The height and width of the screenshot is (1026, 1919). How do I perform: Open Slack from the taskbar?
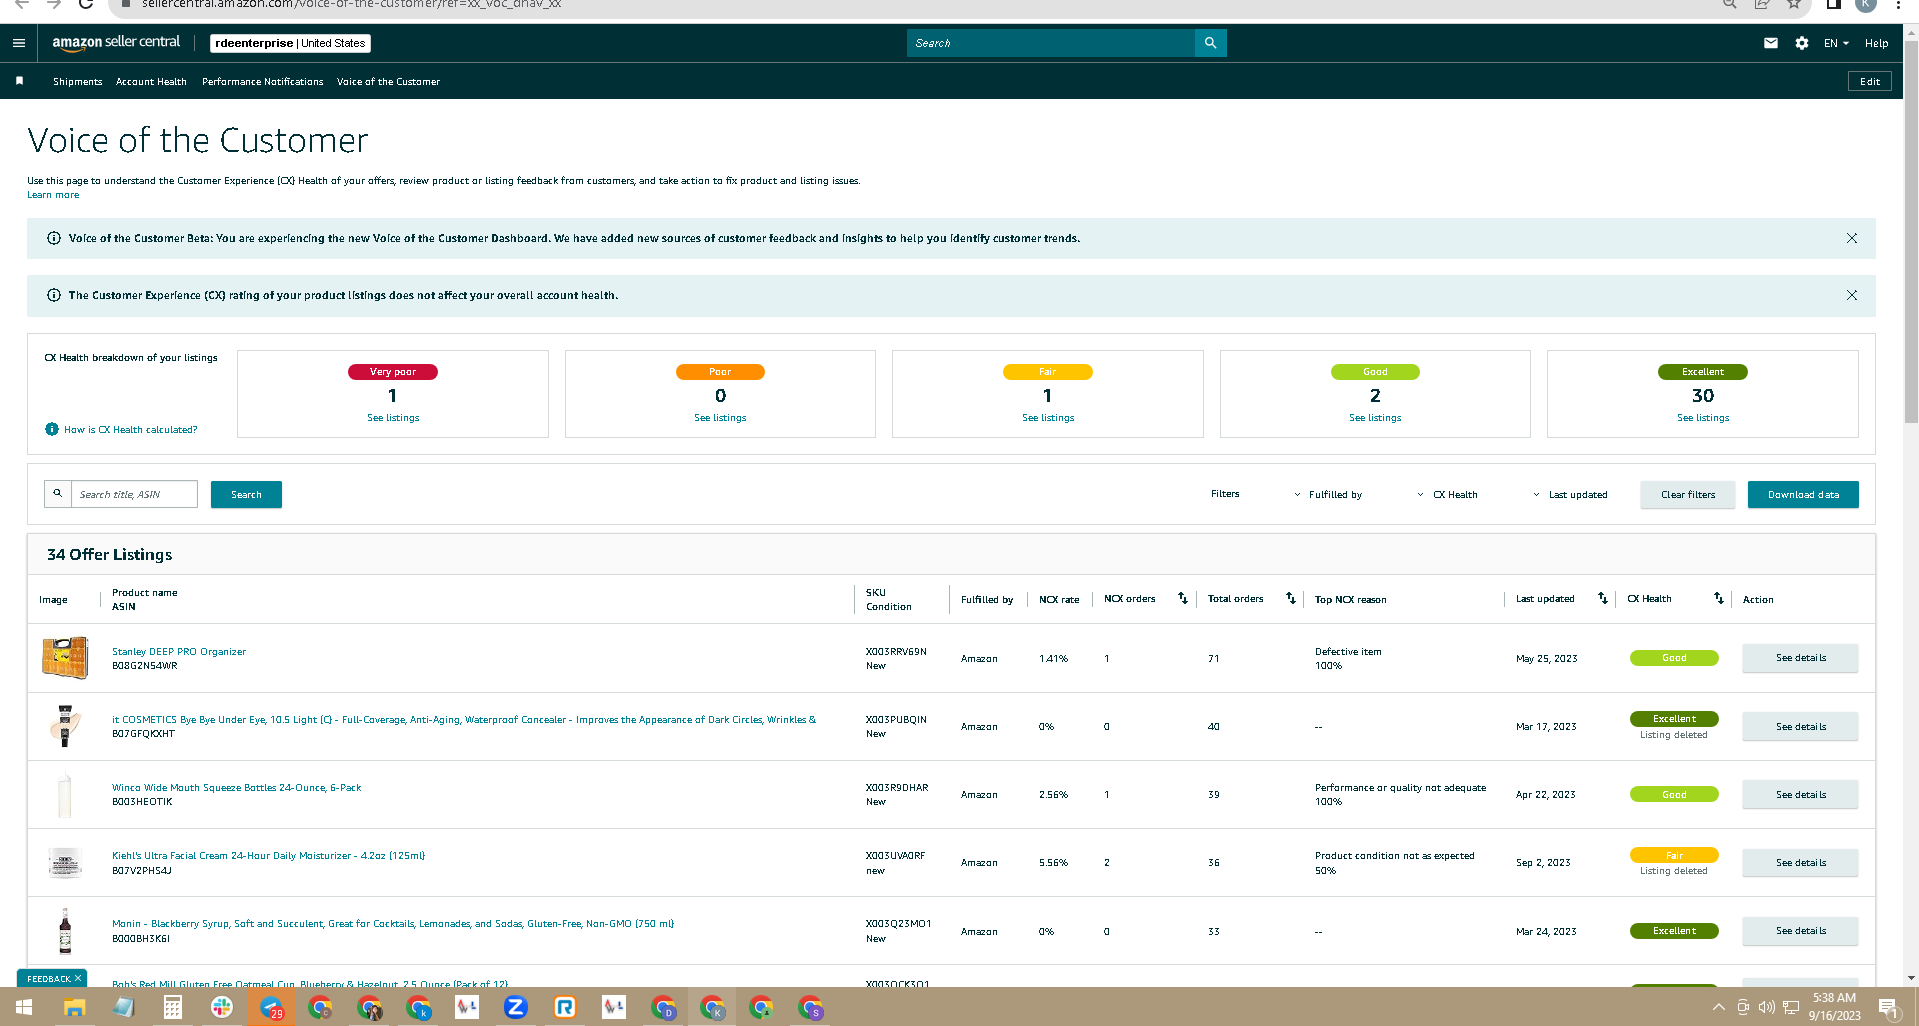(x=221, y=1007)
